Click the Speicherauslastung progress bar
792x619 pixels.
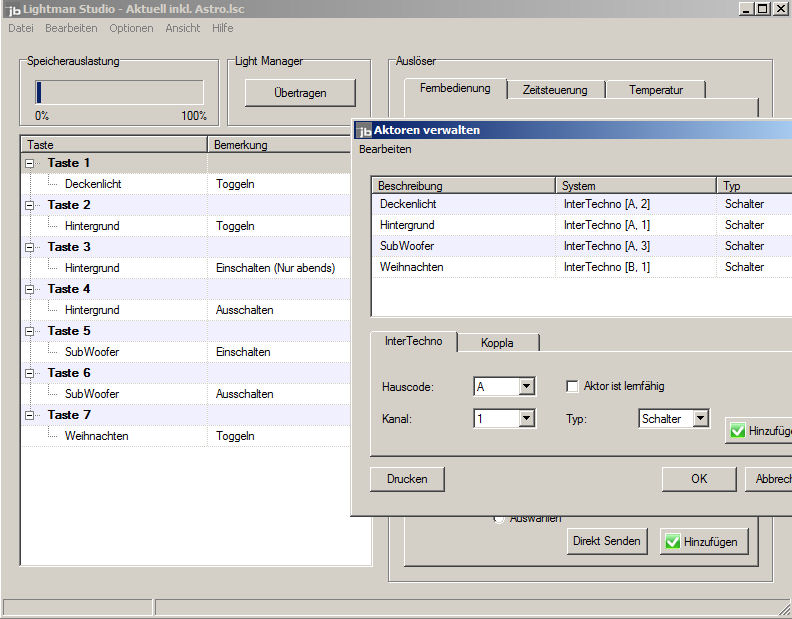tap(120, 93)
